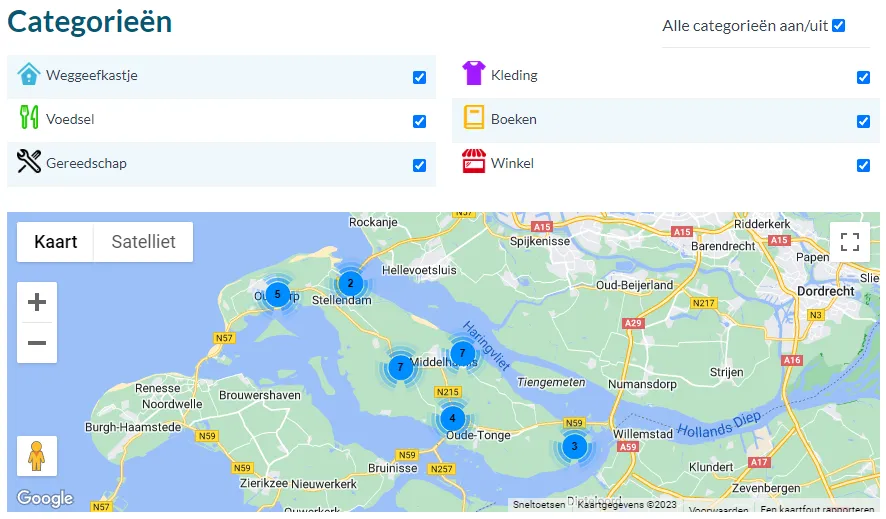This screenshot has height=519, width=886.
Task: Open the Sneltoetsen keyboard shortcuts link
Action: pyautogui.click(x=539, y=506)
